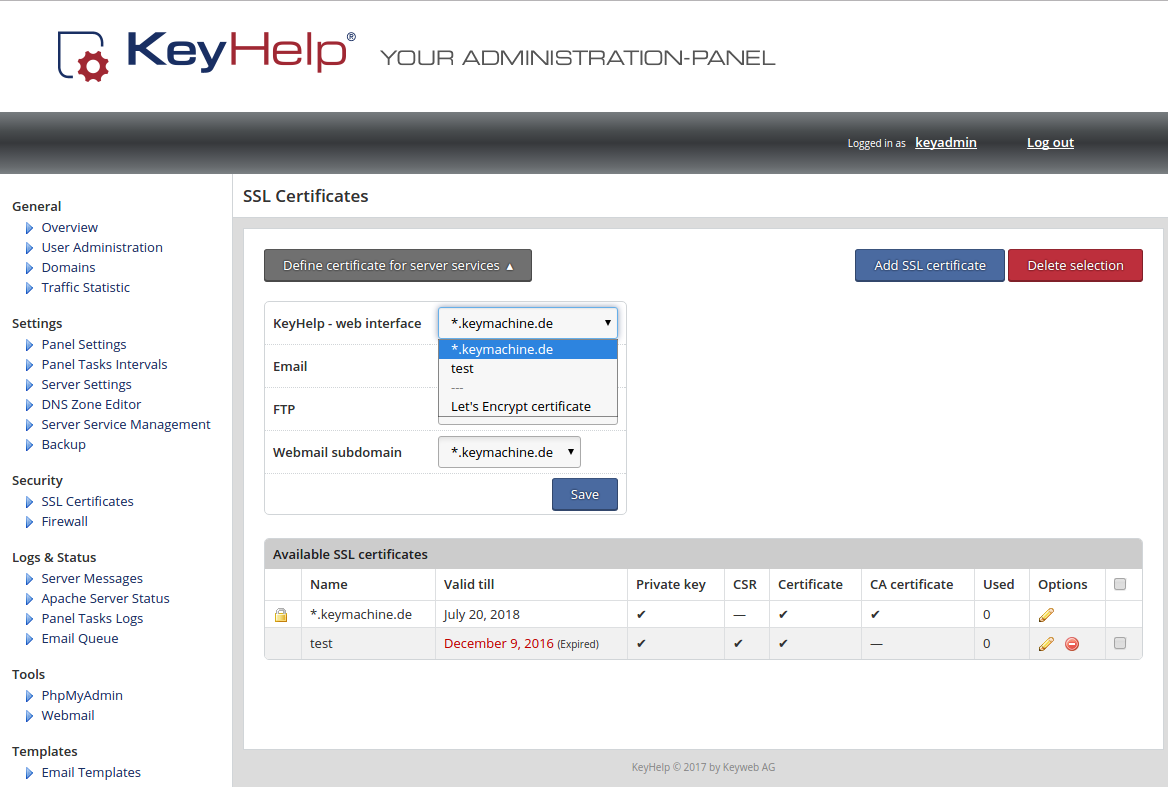
Task: Open the Webmail subdomain certificate dropdown
Action: 509,452
